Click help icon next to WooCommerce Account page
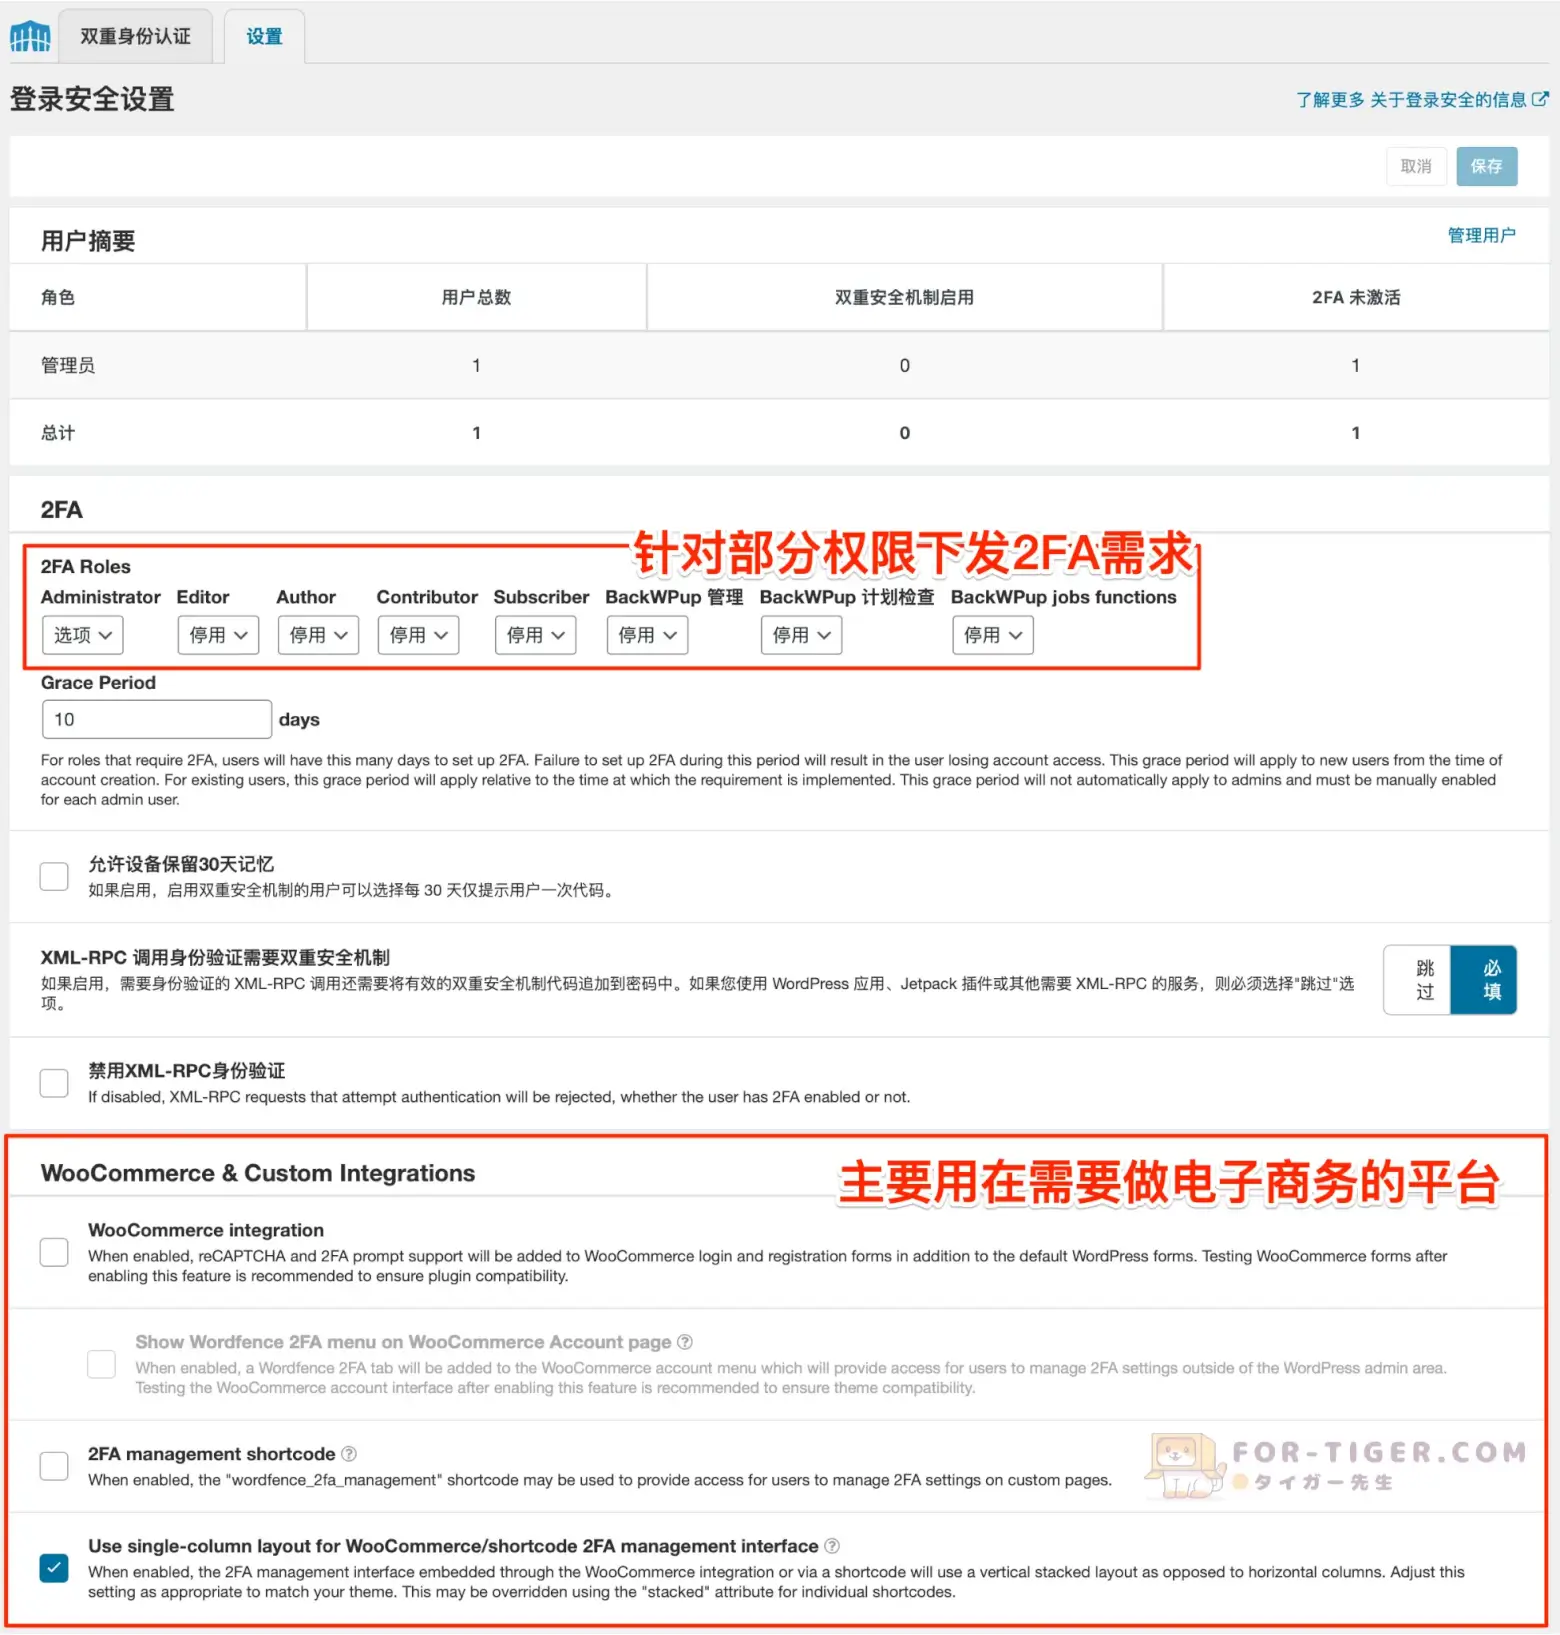This screenshot has width=1560, height=1635. click(x=685, y=1342)
